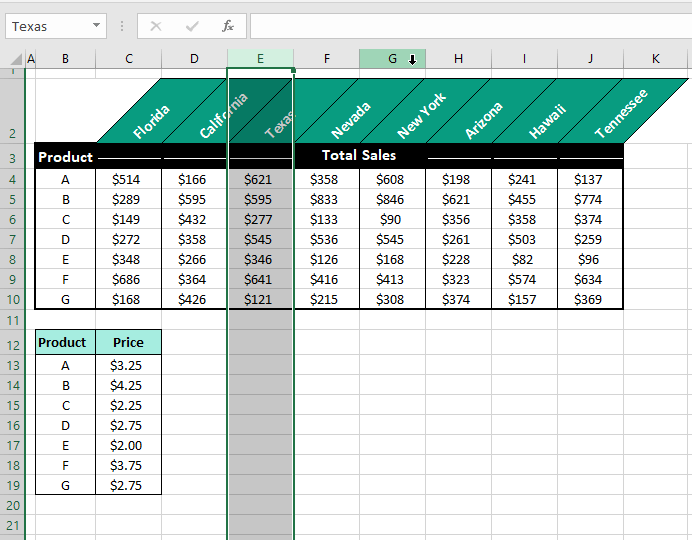Screen dimensions: 692x540
Task: Open the Name Box dropdown arrow
Action: tap(96, 26)
